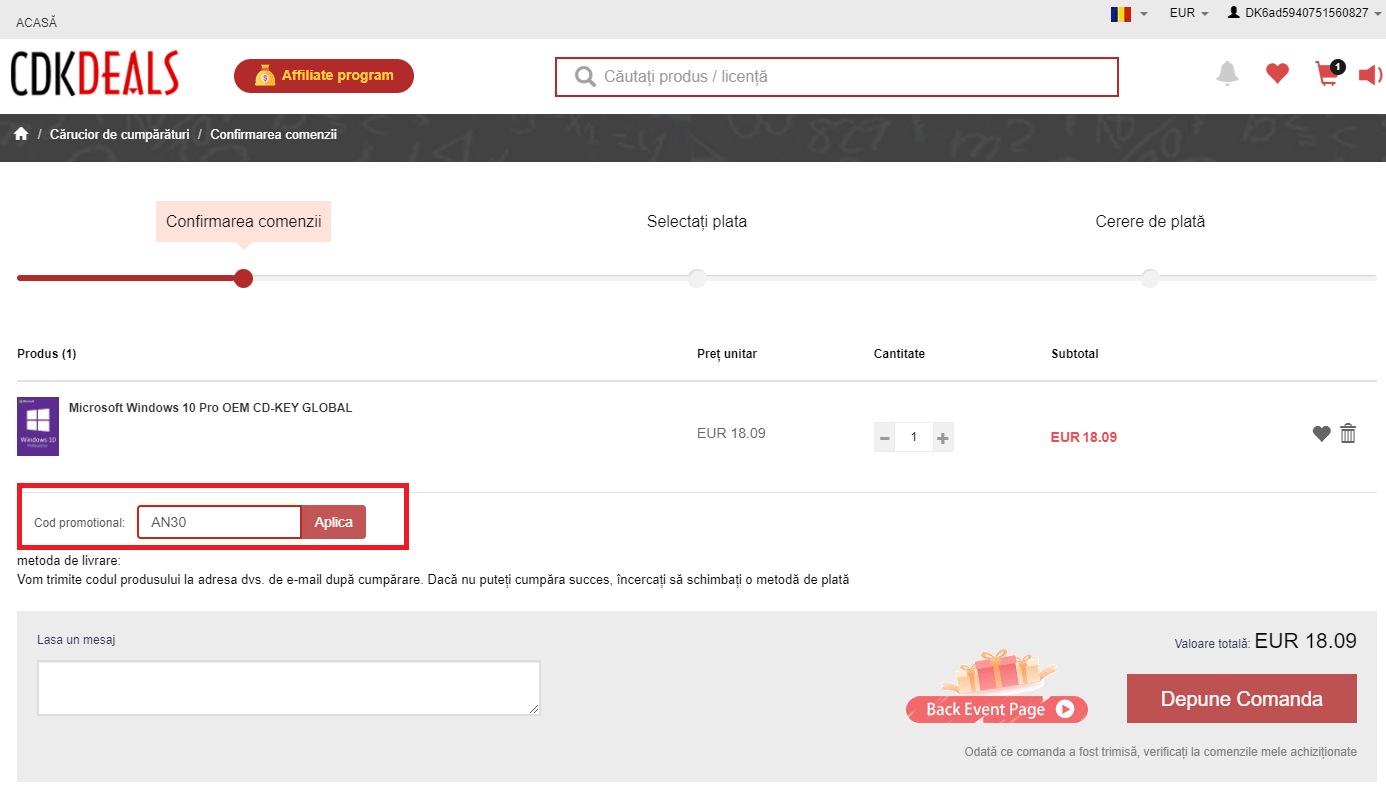Click the Produs (1) column header
The width and height of the screenshot is (1386, 791).
[x=47, y=354]
